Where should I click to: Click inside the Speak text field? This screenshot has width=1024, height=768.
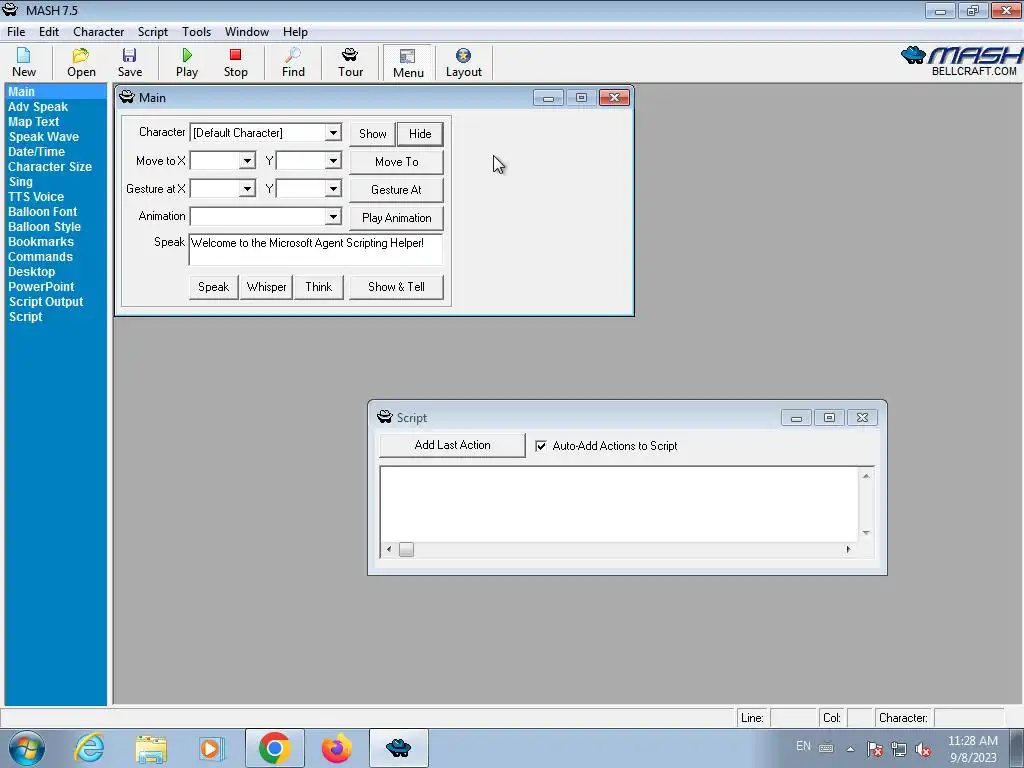(315, 249)
